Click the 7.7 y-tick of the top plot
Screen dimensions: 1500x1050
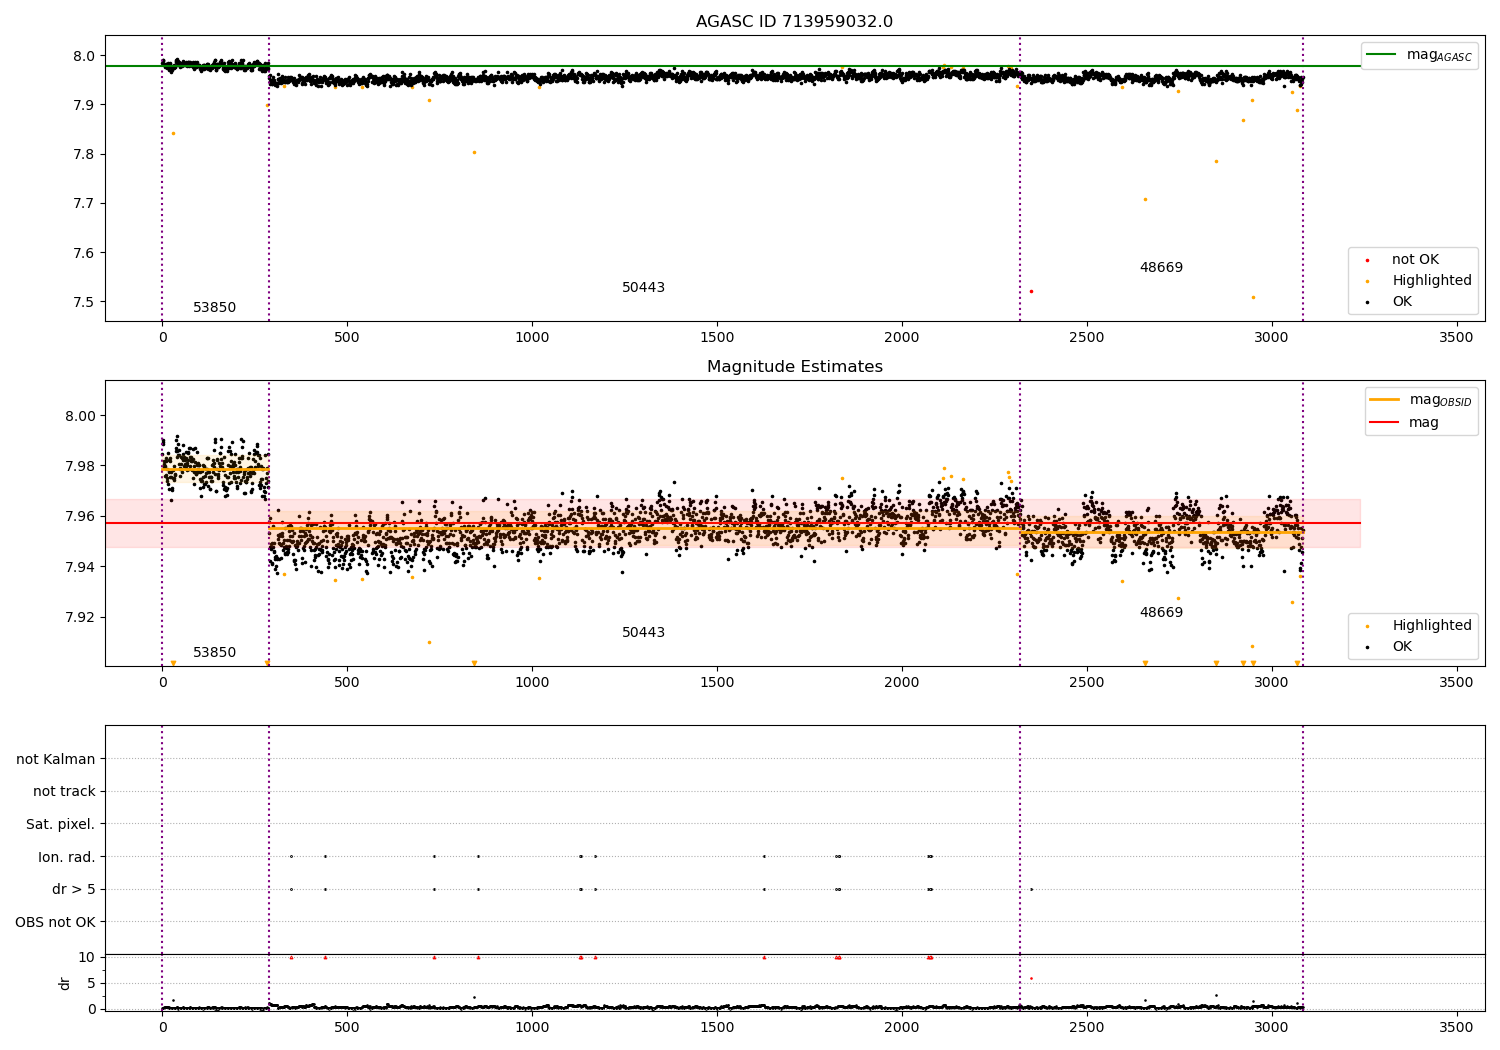click(x=84, y=204)
